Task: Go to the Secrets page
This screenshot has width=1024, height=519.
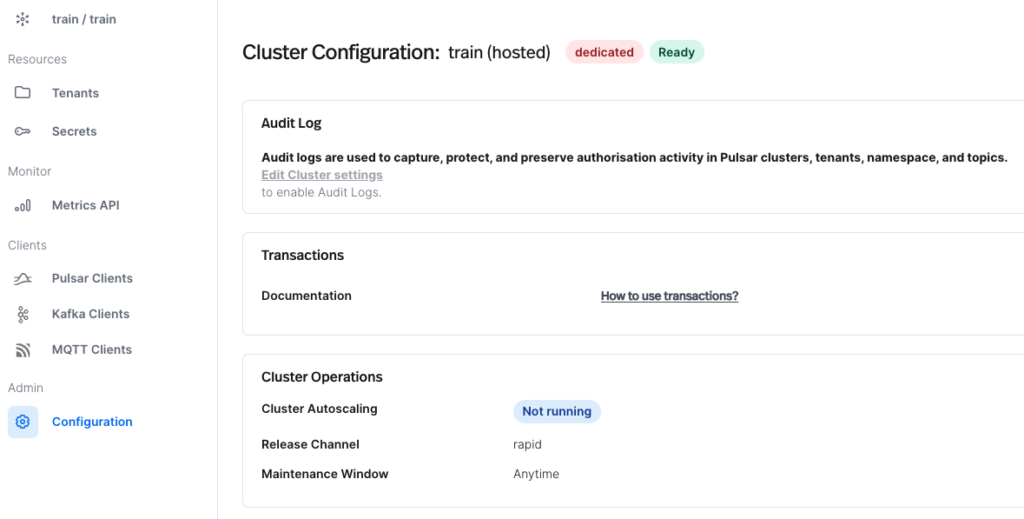Action: [x=74, y=131]
